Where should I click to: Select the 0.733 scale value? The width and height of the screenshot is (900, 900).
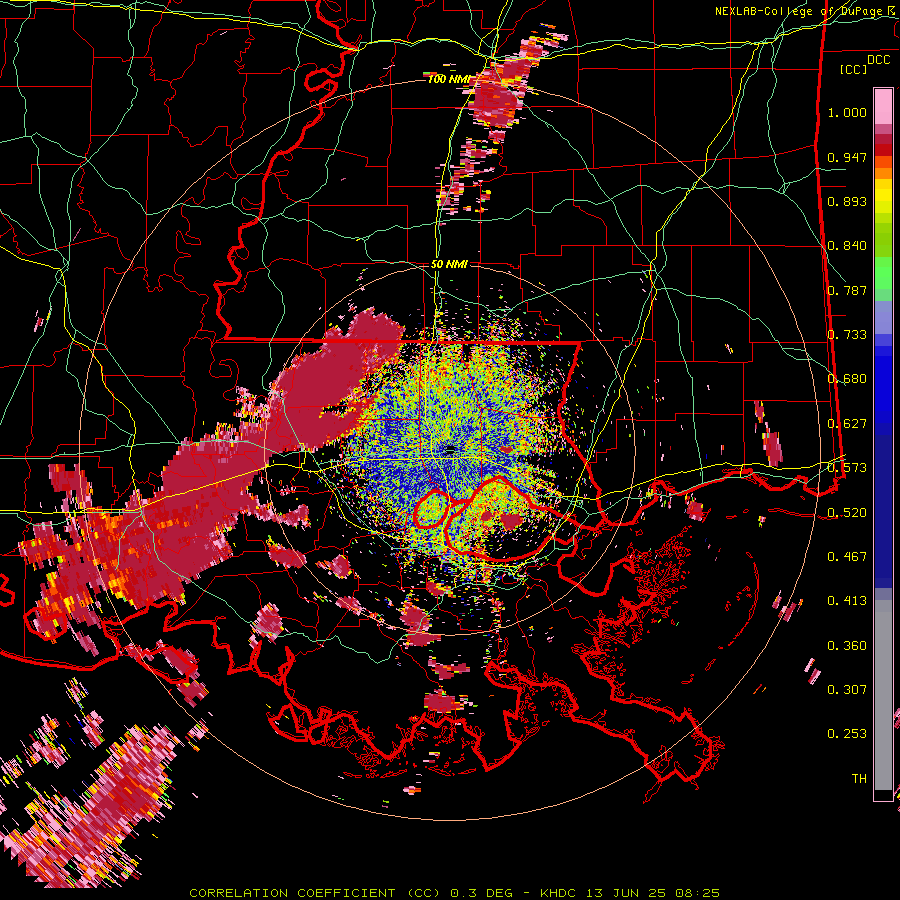(847, 335)
